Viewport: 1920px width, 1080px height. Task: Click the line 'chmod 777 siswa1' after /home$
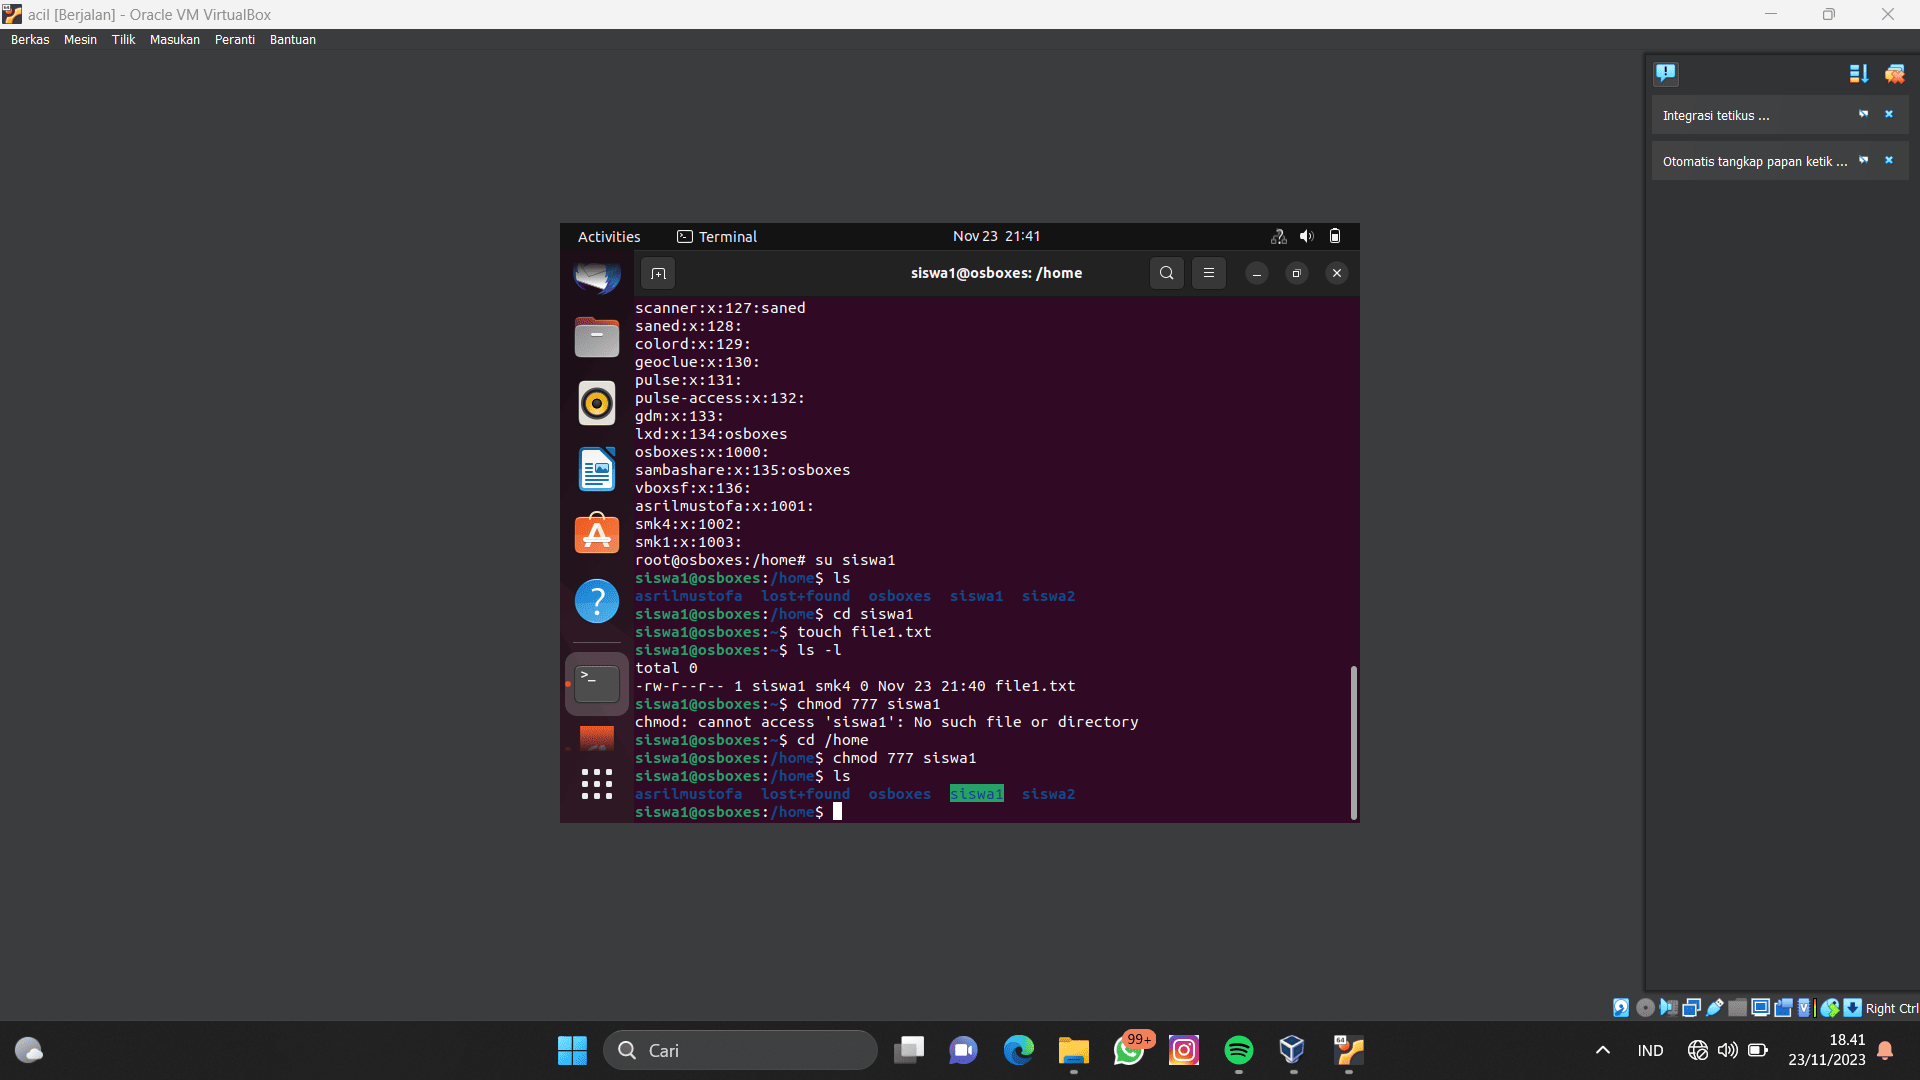click(904, 758)
